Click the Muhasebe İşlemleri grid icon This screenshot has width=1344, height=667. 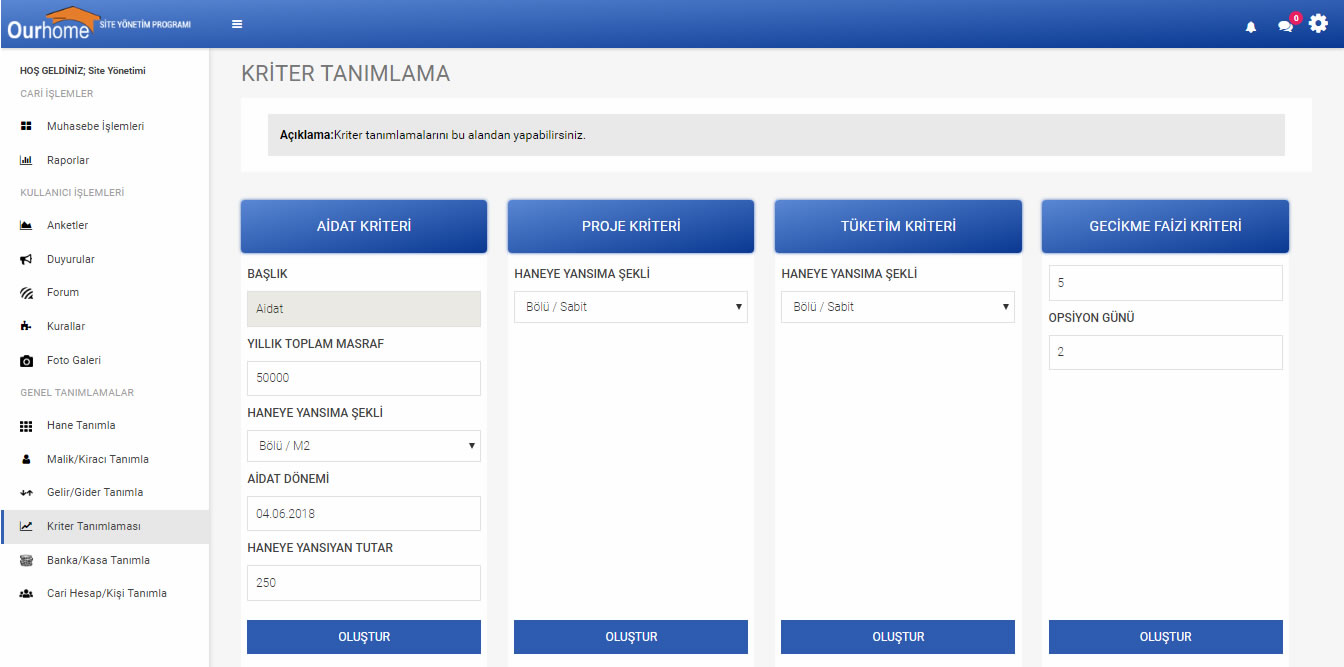[26, 127]
